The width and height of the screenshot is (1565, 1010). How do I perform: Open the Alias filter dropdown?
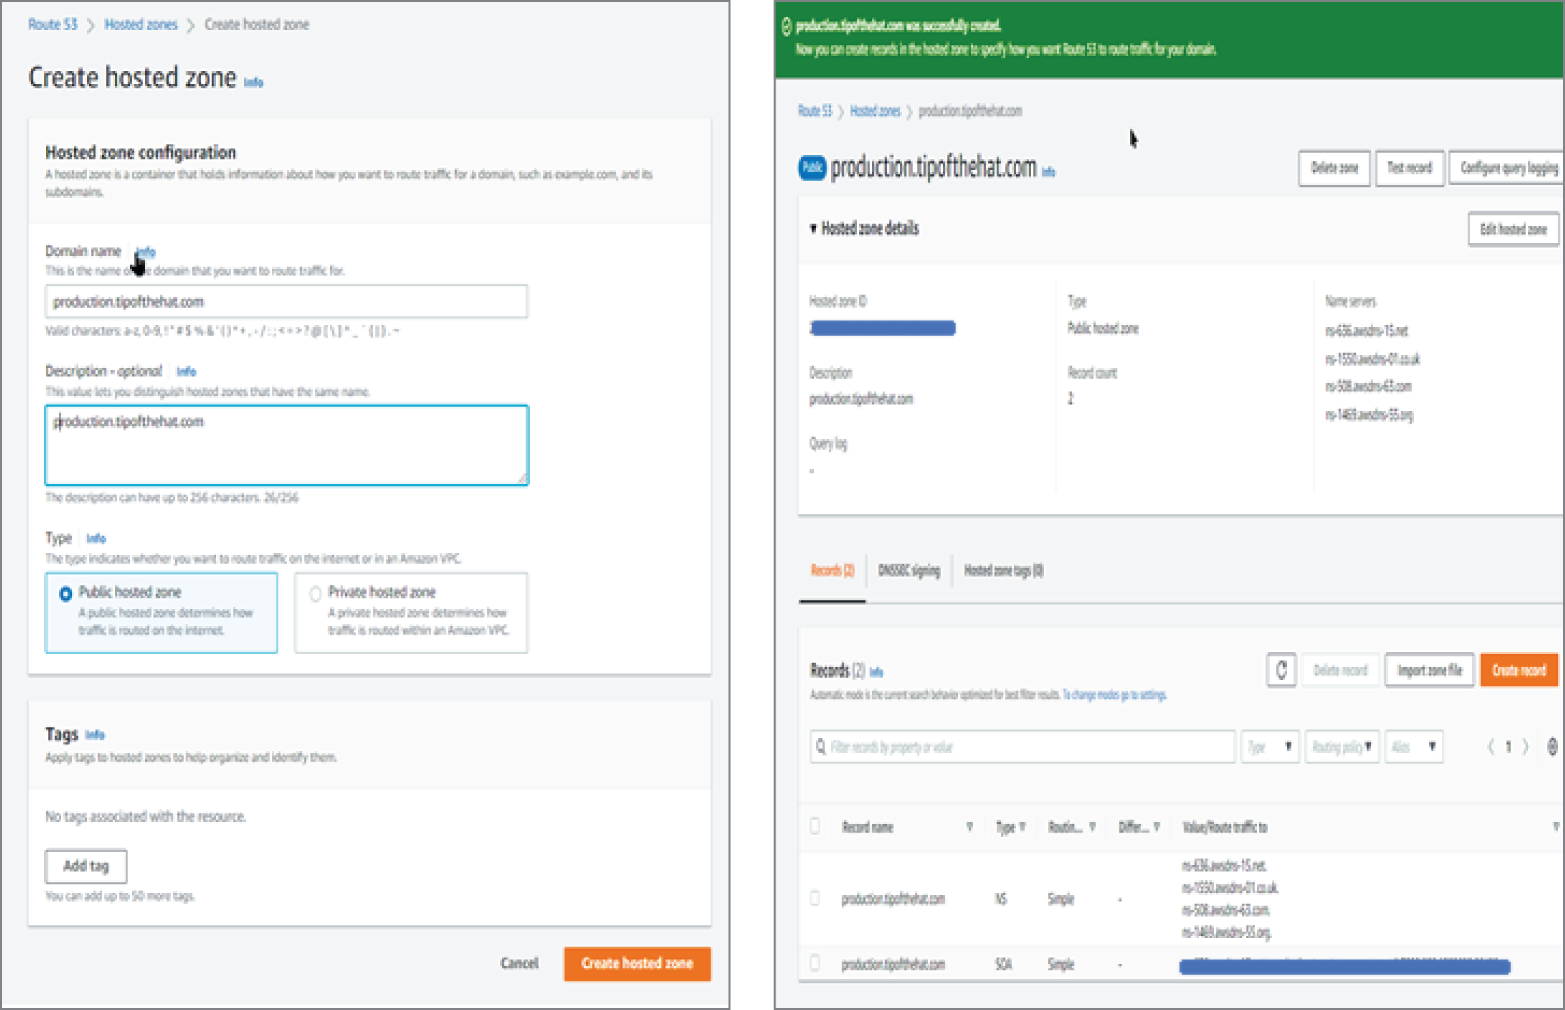coord(1414,747)
